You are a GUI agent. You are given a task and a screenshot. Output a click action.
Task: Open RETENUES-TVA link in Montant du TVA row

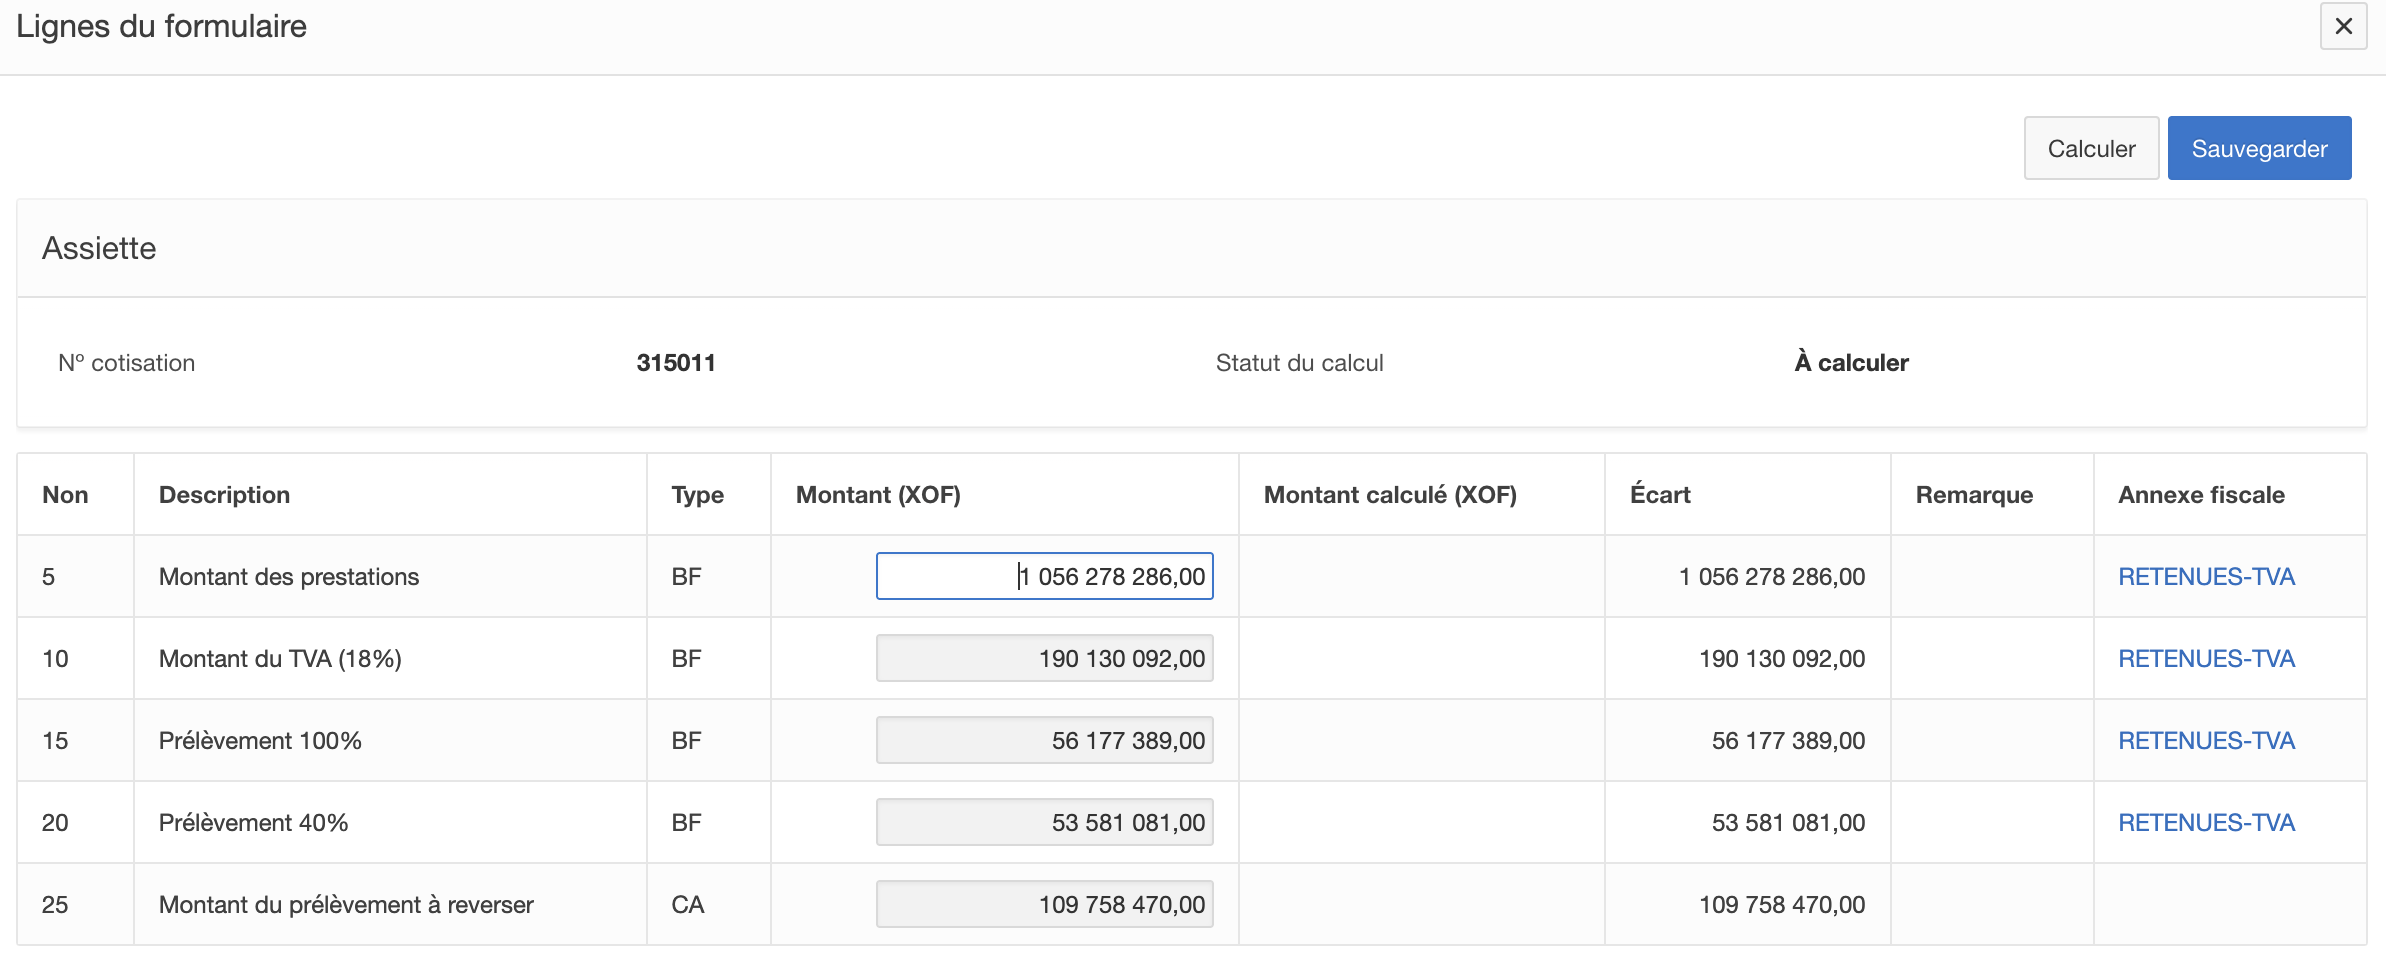click(2205, 659)
